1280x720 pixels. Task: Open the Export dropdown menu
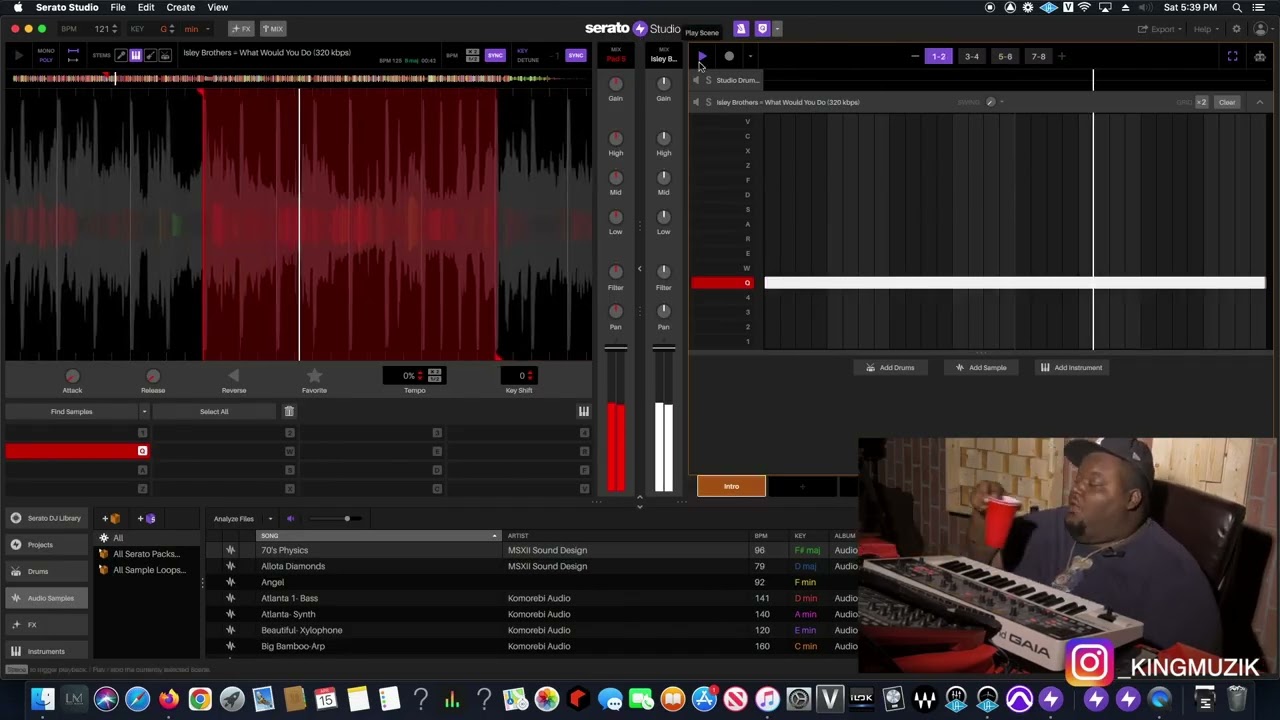click(1161, 29)
